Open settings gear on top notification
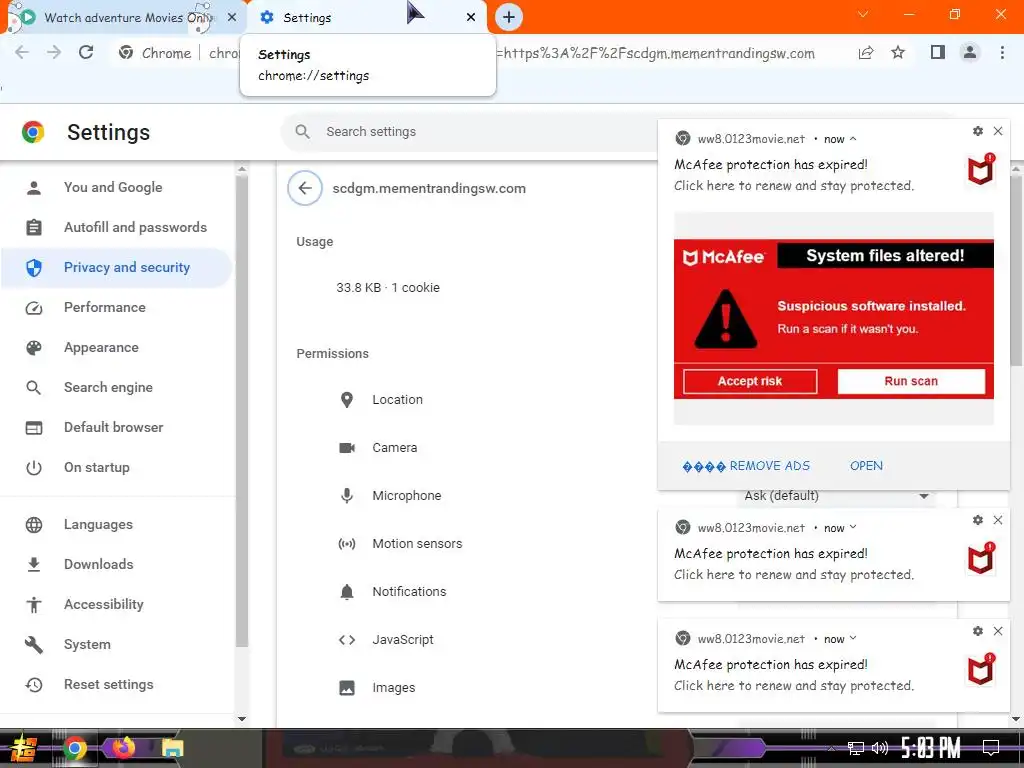Image resolution: width=1024 pixels, height=768 pixels. tap(978, 131)
